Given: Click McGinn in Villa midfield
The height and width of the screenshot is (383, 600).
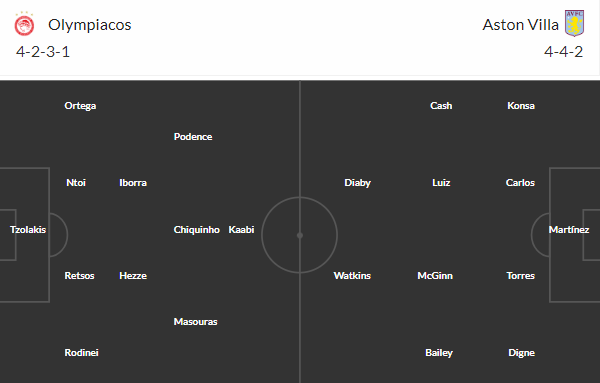Looking at the screenshot, I should [x=435, y=275].
